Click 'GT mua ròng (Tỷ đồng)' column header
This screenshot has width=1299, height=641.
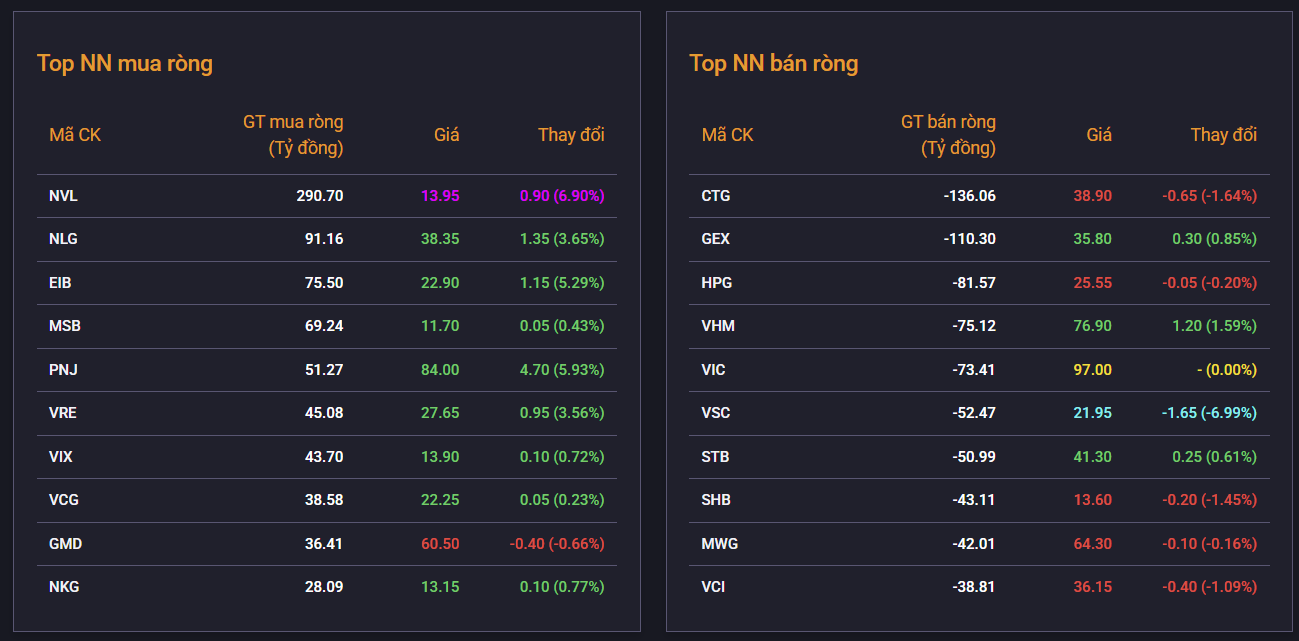[293, 135]
